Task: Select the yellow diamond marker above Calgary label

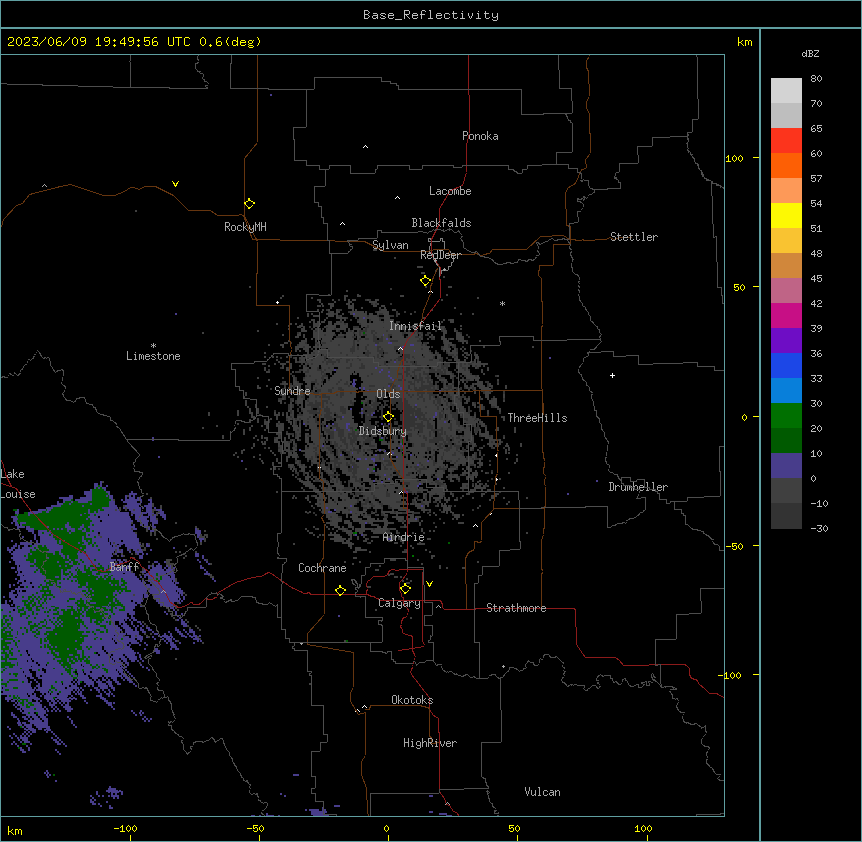Action: [405, 589]
